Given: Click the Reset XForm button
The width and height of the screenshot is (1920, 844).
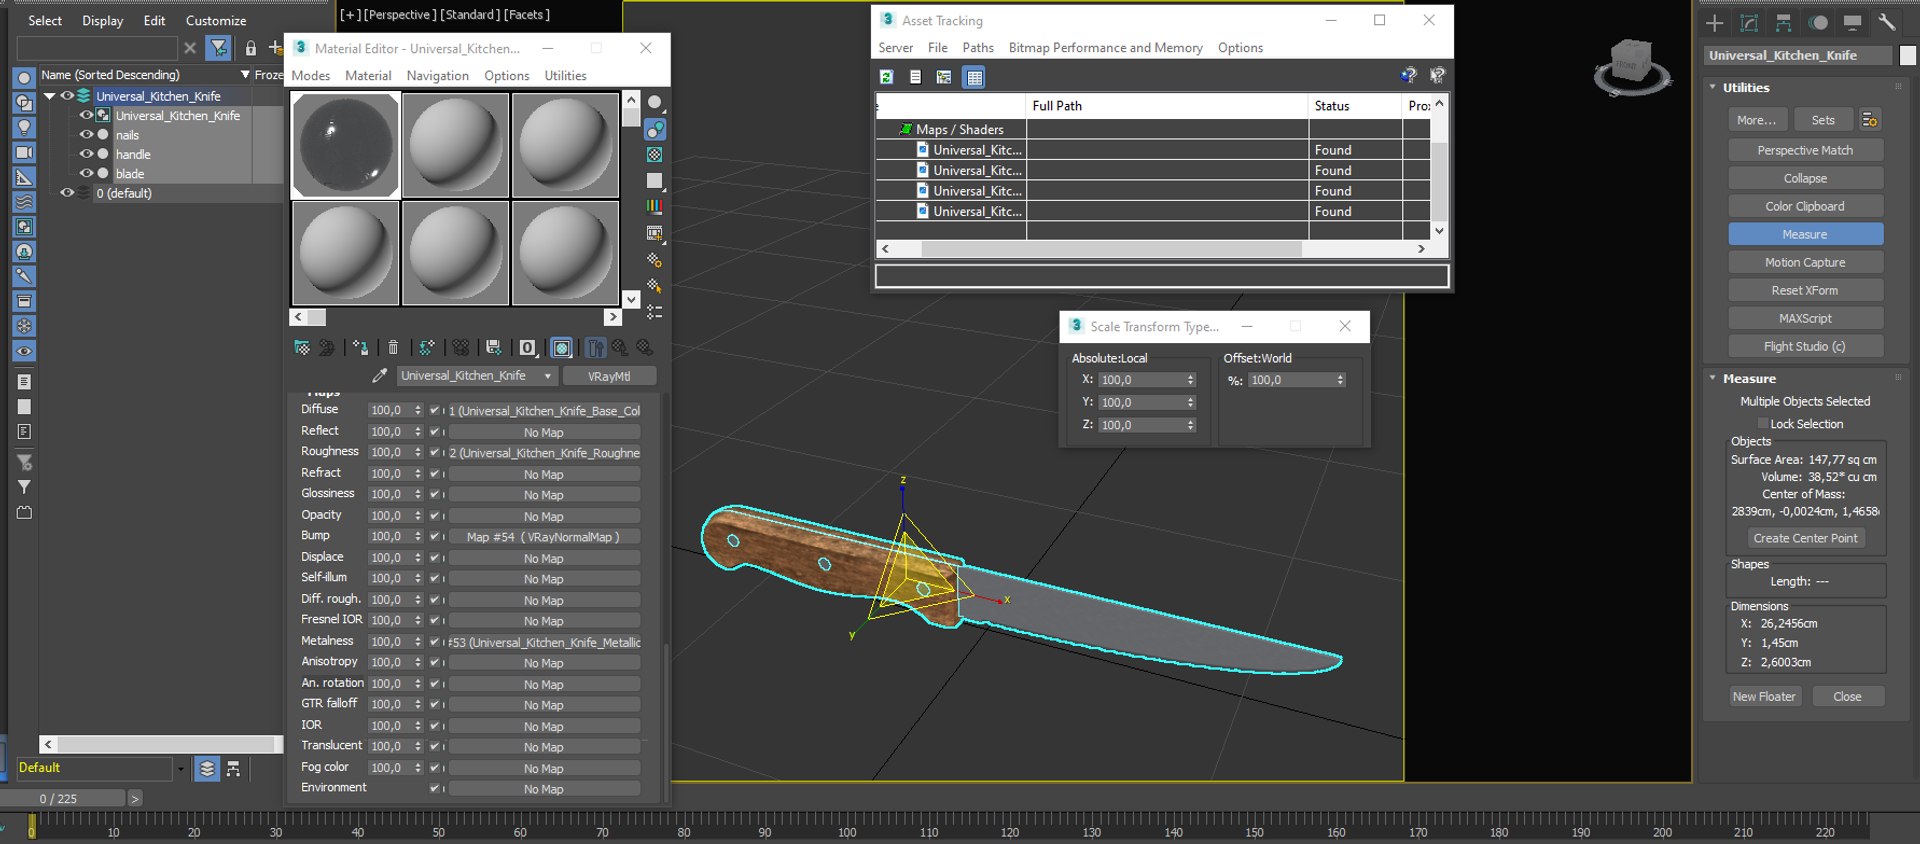Looking at the screenshot, I should [1805, 290].
